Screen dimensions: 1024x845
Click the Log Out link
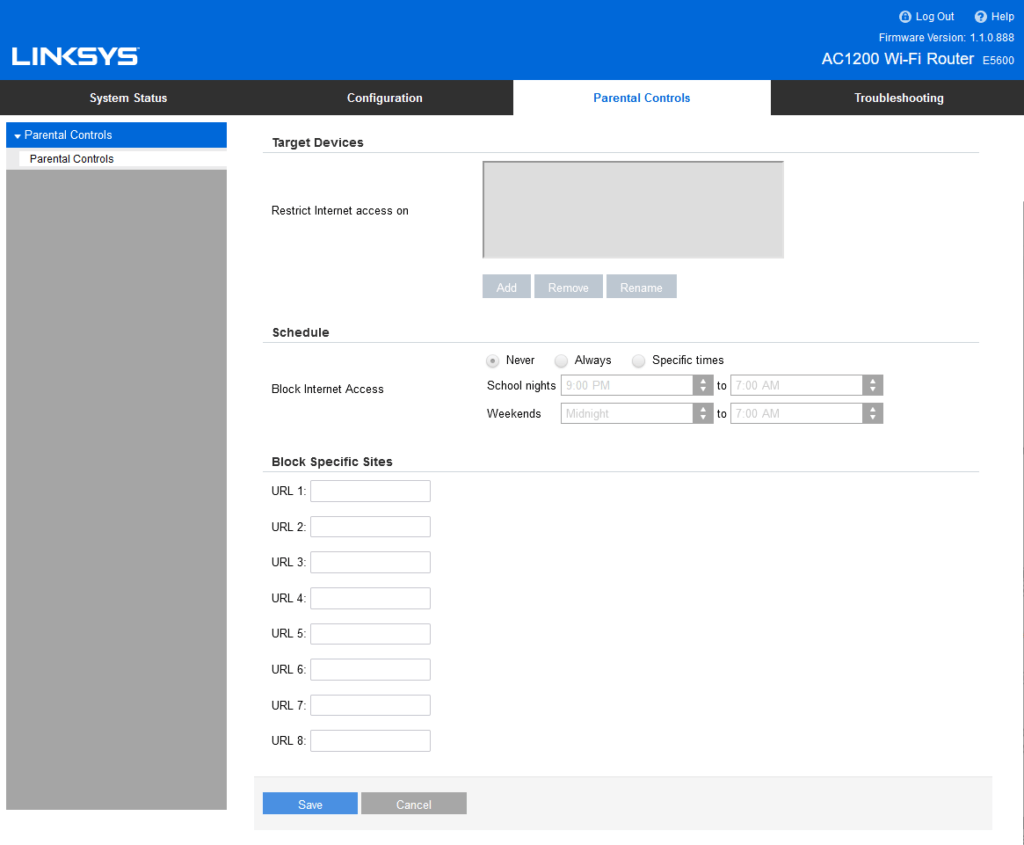pos(935,17)
